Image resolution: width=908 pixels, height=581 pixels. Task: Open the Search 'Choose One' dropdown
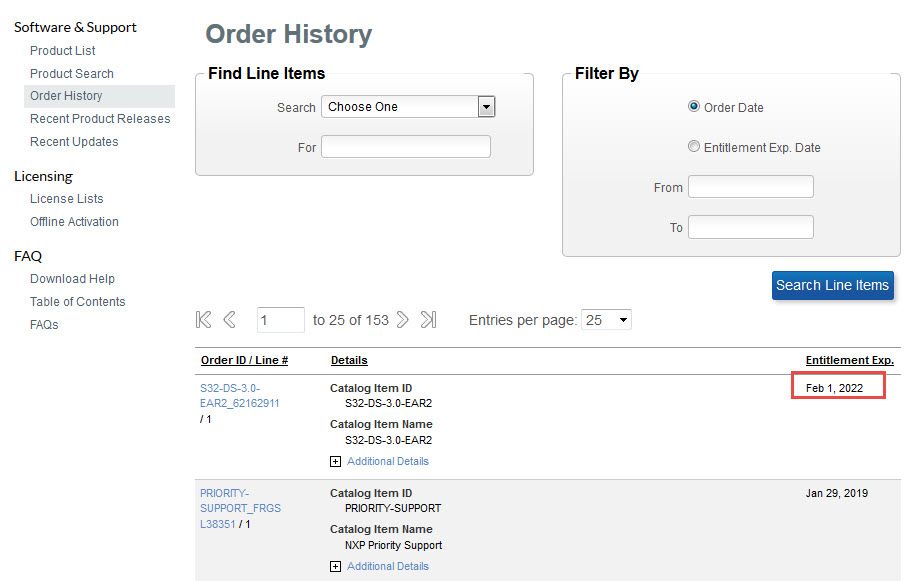click(x=408, y=107)
